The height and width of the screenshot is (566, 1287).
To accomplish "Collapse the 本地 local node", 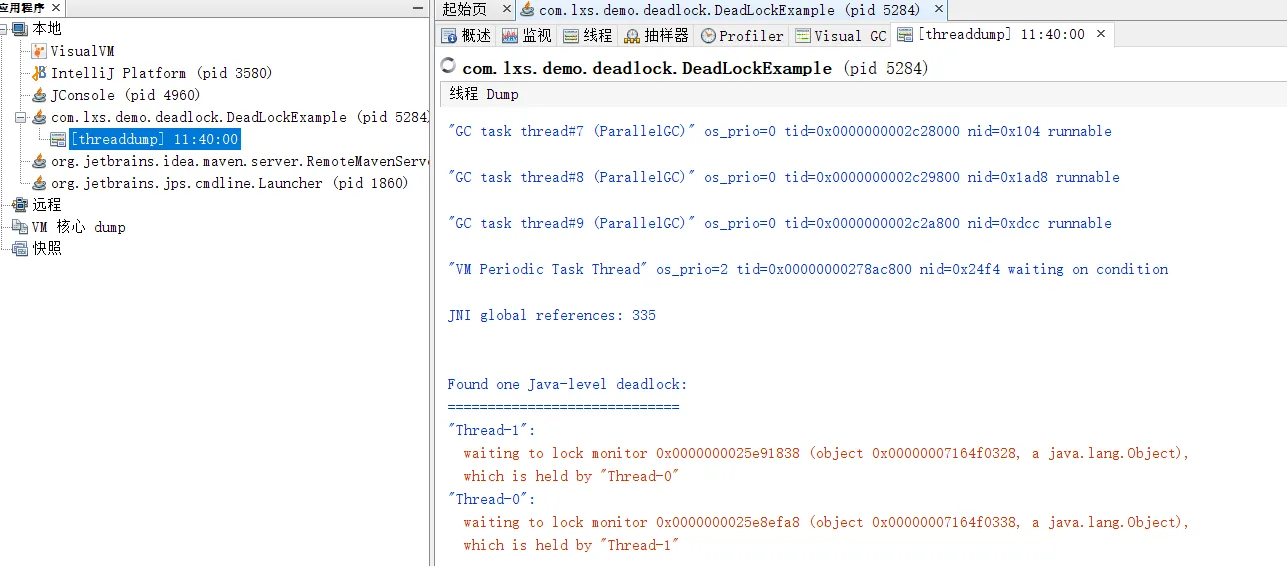I will (5, 29).
